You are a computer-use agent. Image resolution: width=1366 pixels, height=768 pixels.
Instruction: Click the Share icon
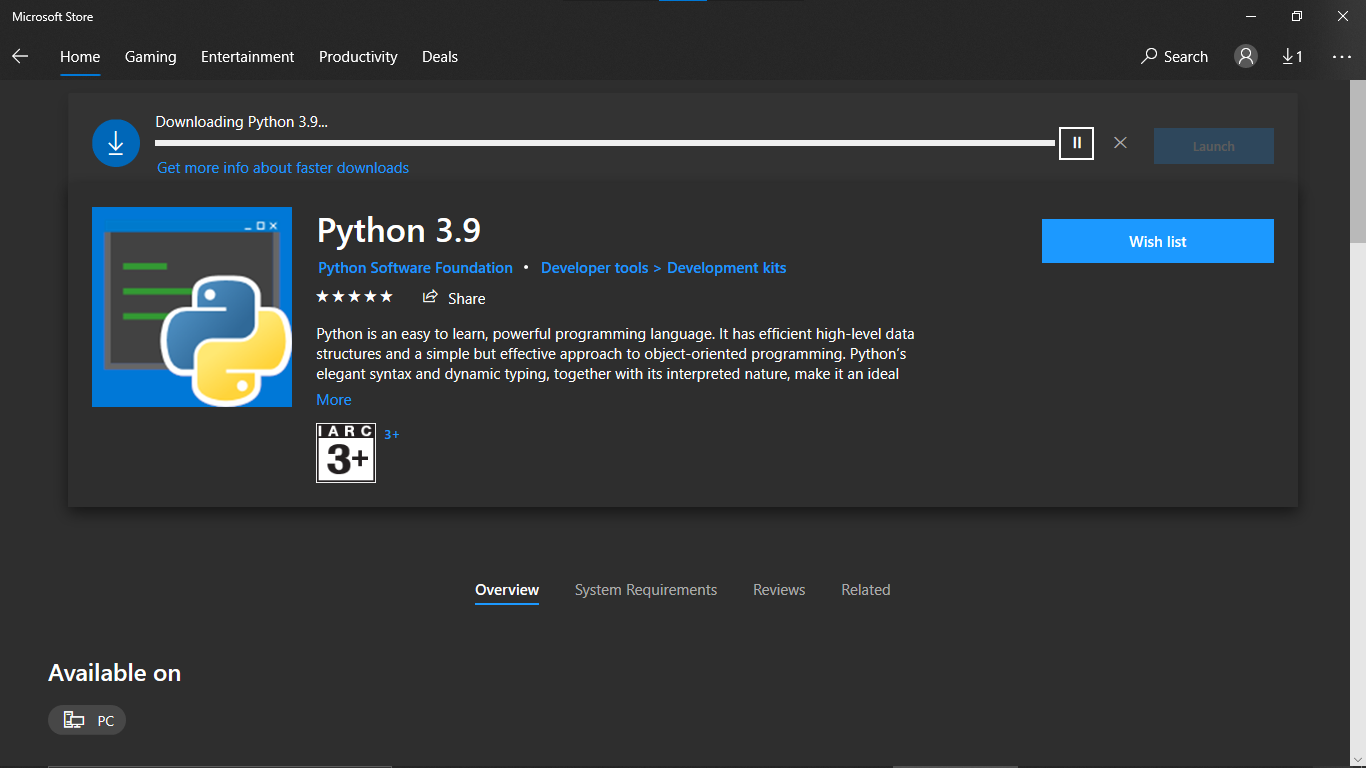pos(429,298)
